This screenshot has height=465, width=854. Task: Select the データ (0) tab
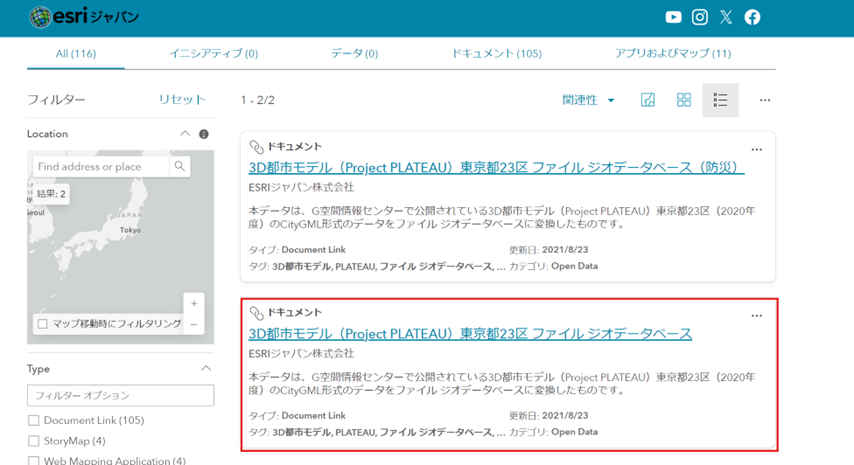(x=355, y=53)
